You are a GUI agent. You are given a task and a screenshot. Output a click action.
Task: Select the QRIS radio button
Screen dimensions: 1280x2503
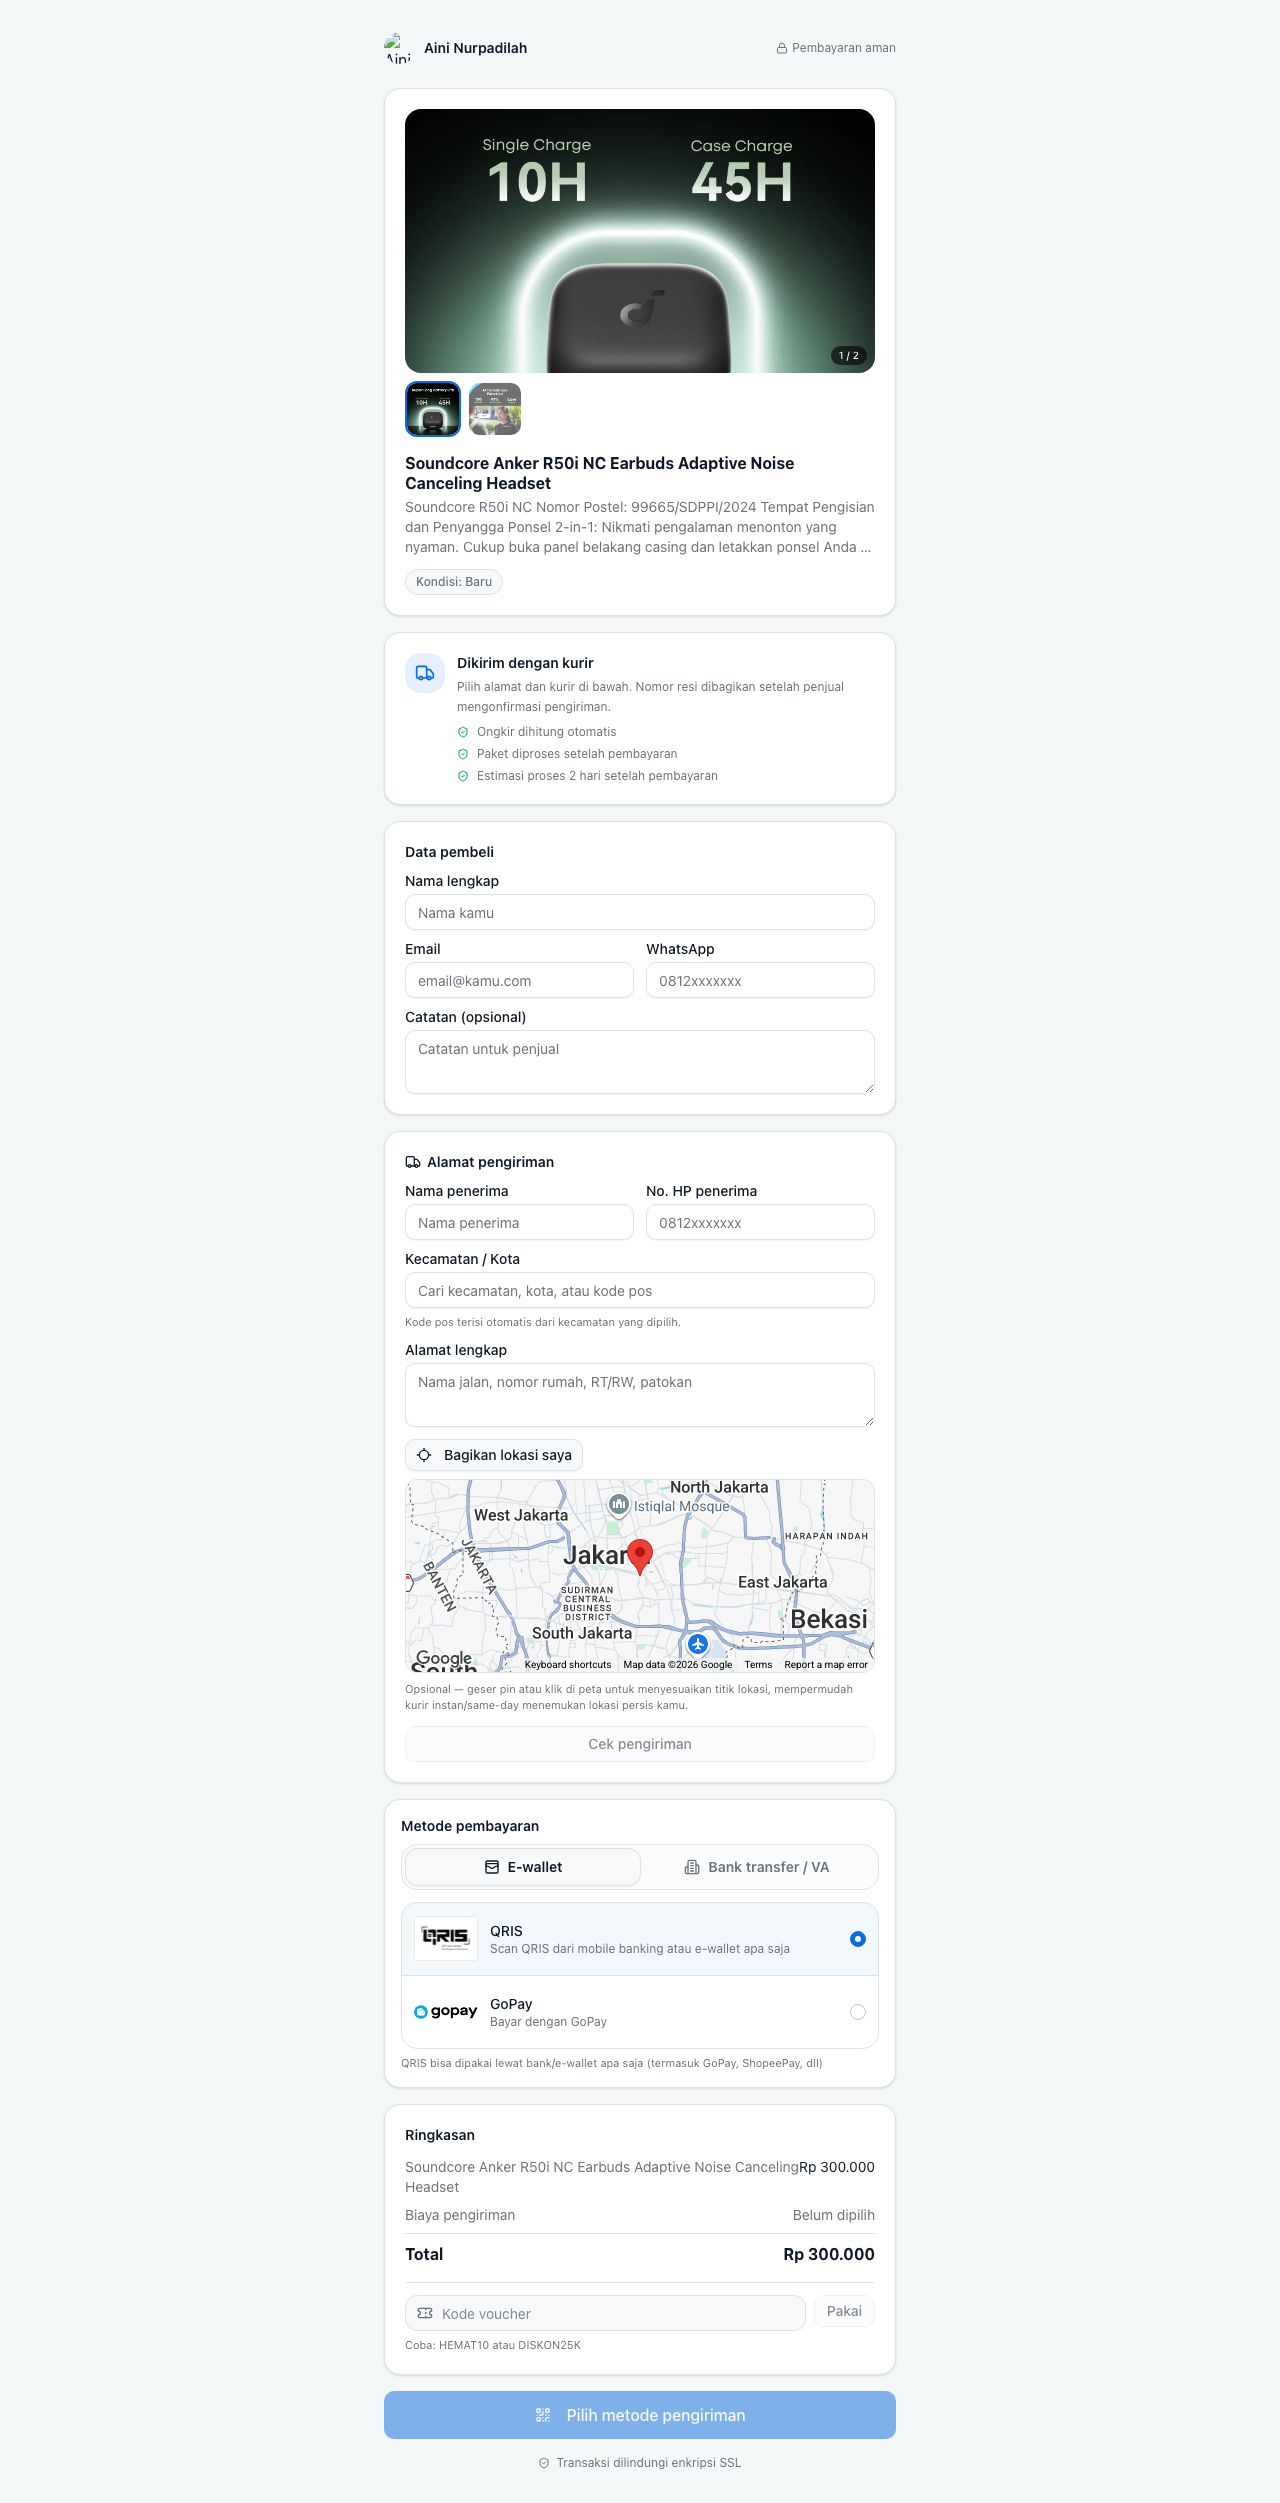tap(858, 1939)
